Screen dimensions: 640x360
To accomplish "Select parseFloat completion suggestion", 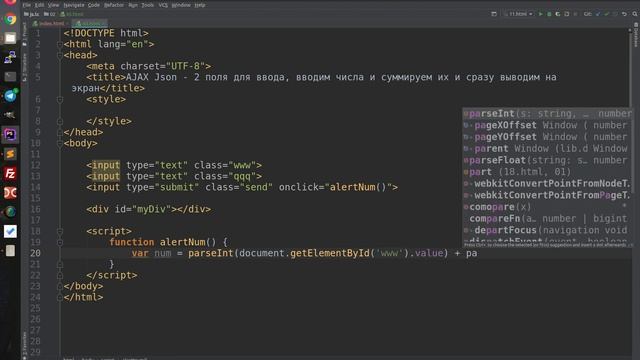I will 547,160.
